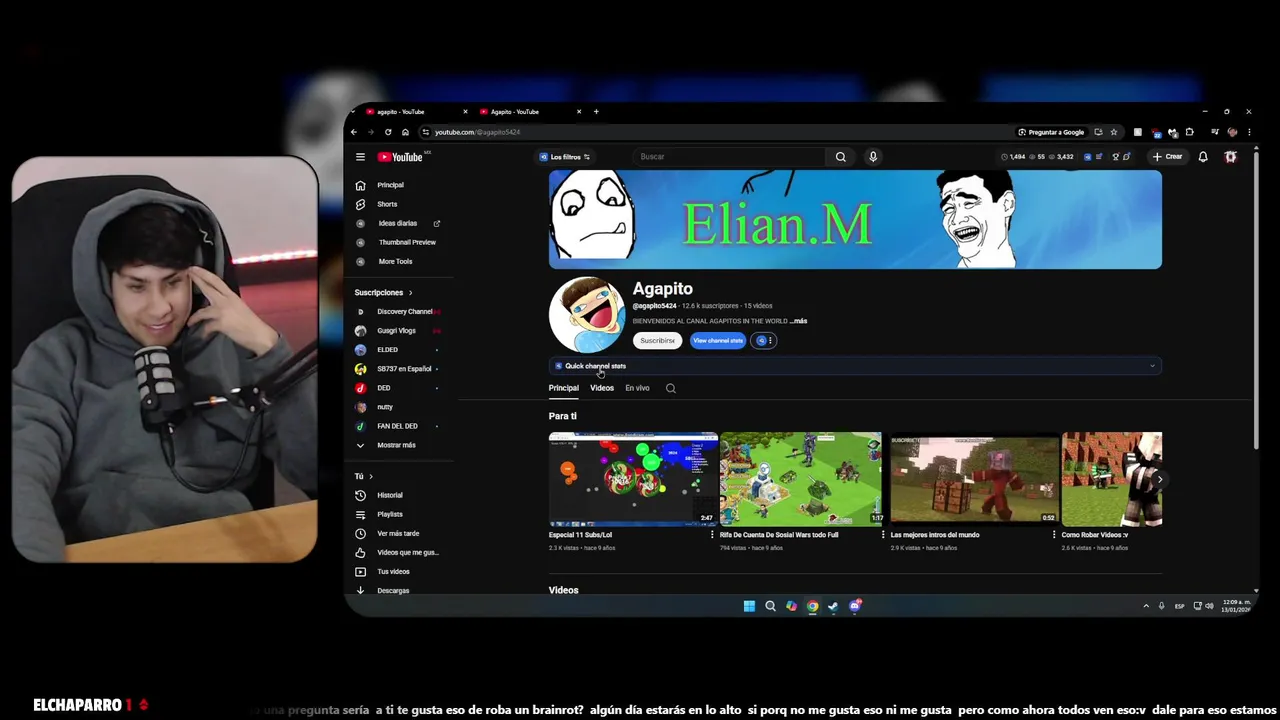
Task: Open a new browser tab
Action: 596,112
